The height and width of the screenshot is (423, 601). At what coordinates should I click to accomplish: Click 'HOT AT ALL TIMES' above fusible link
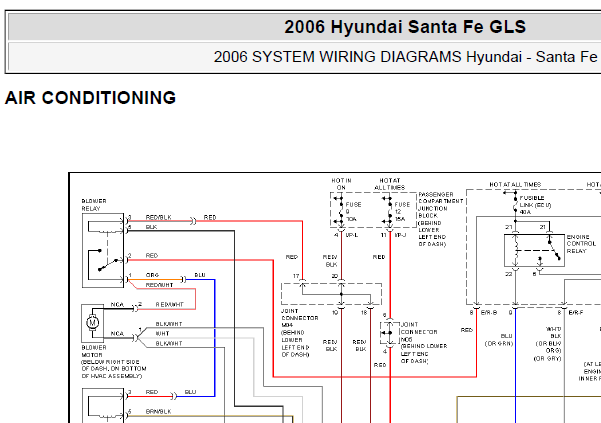515,185
